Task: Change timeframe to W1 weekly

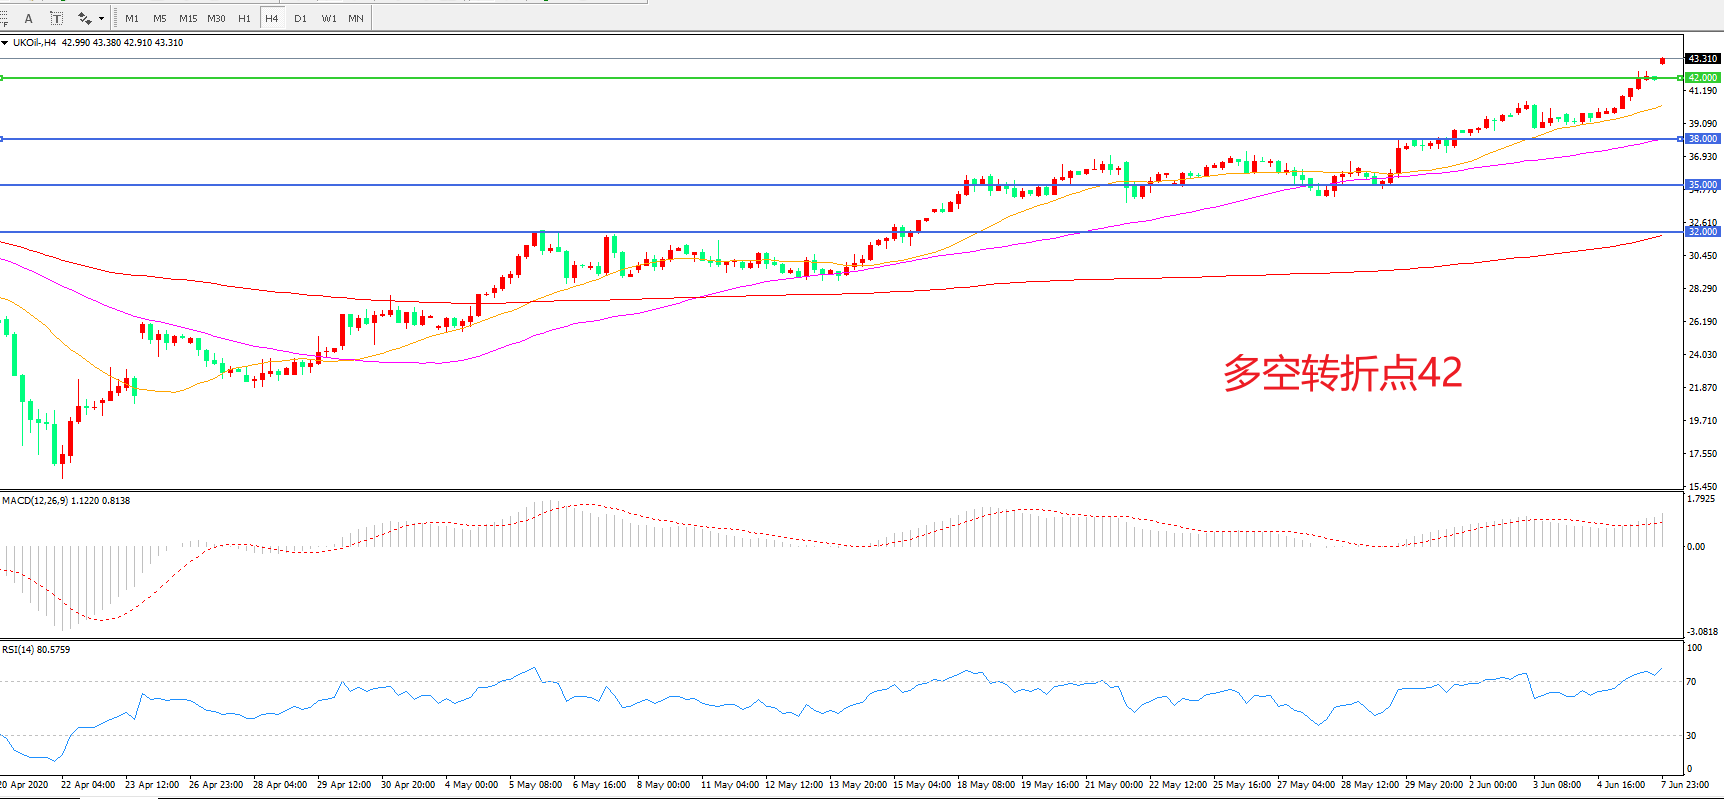Action: (x=329, y=18)
